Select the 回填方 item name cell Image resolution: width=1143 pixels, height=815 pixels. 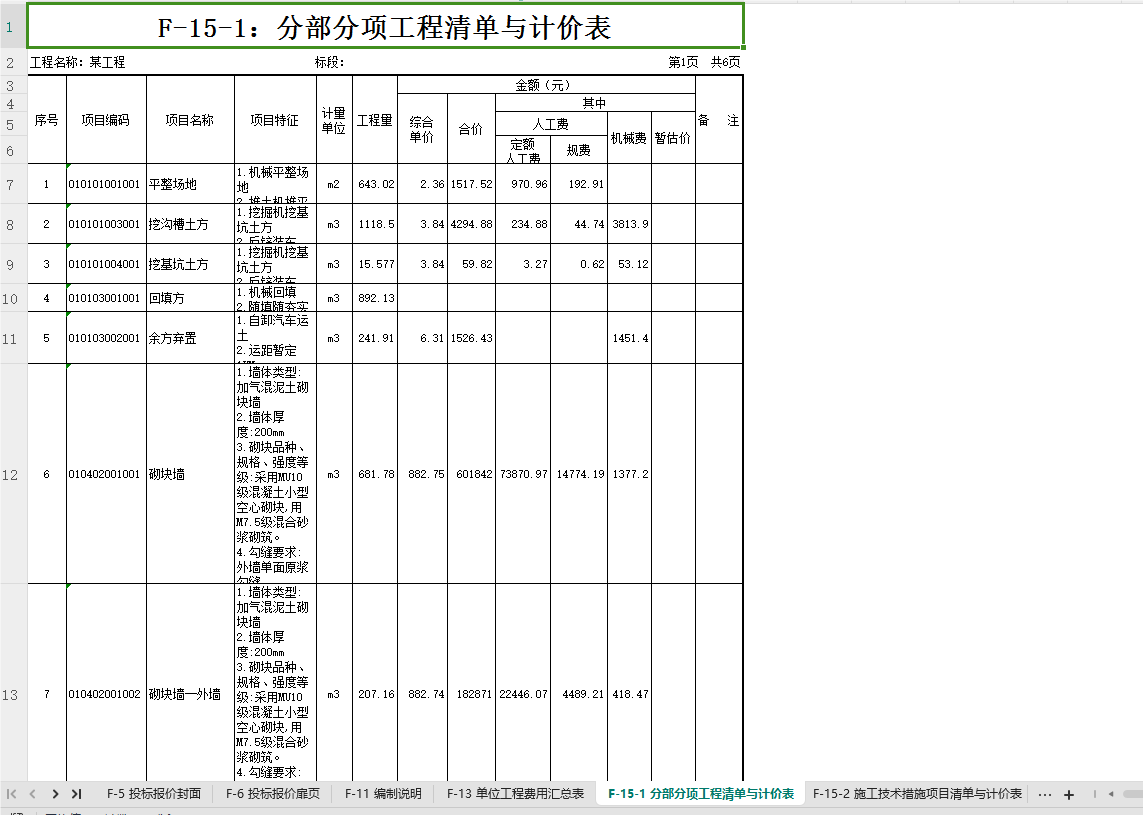click(x=190, y=298)
